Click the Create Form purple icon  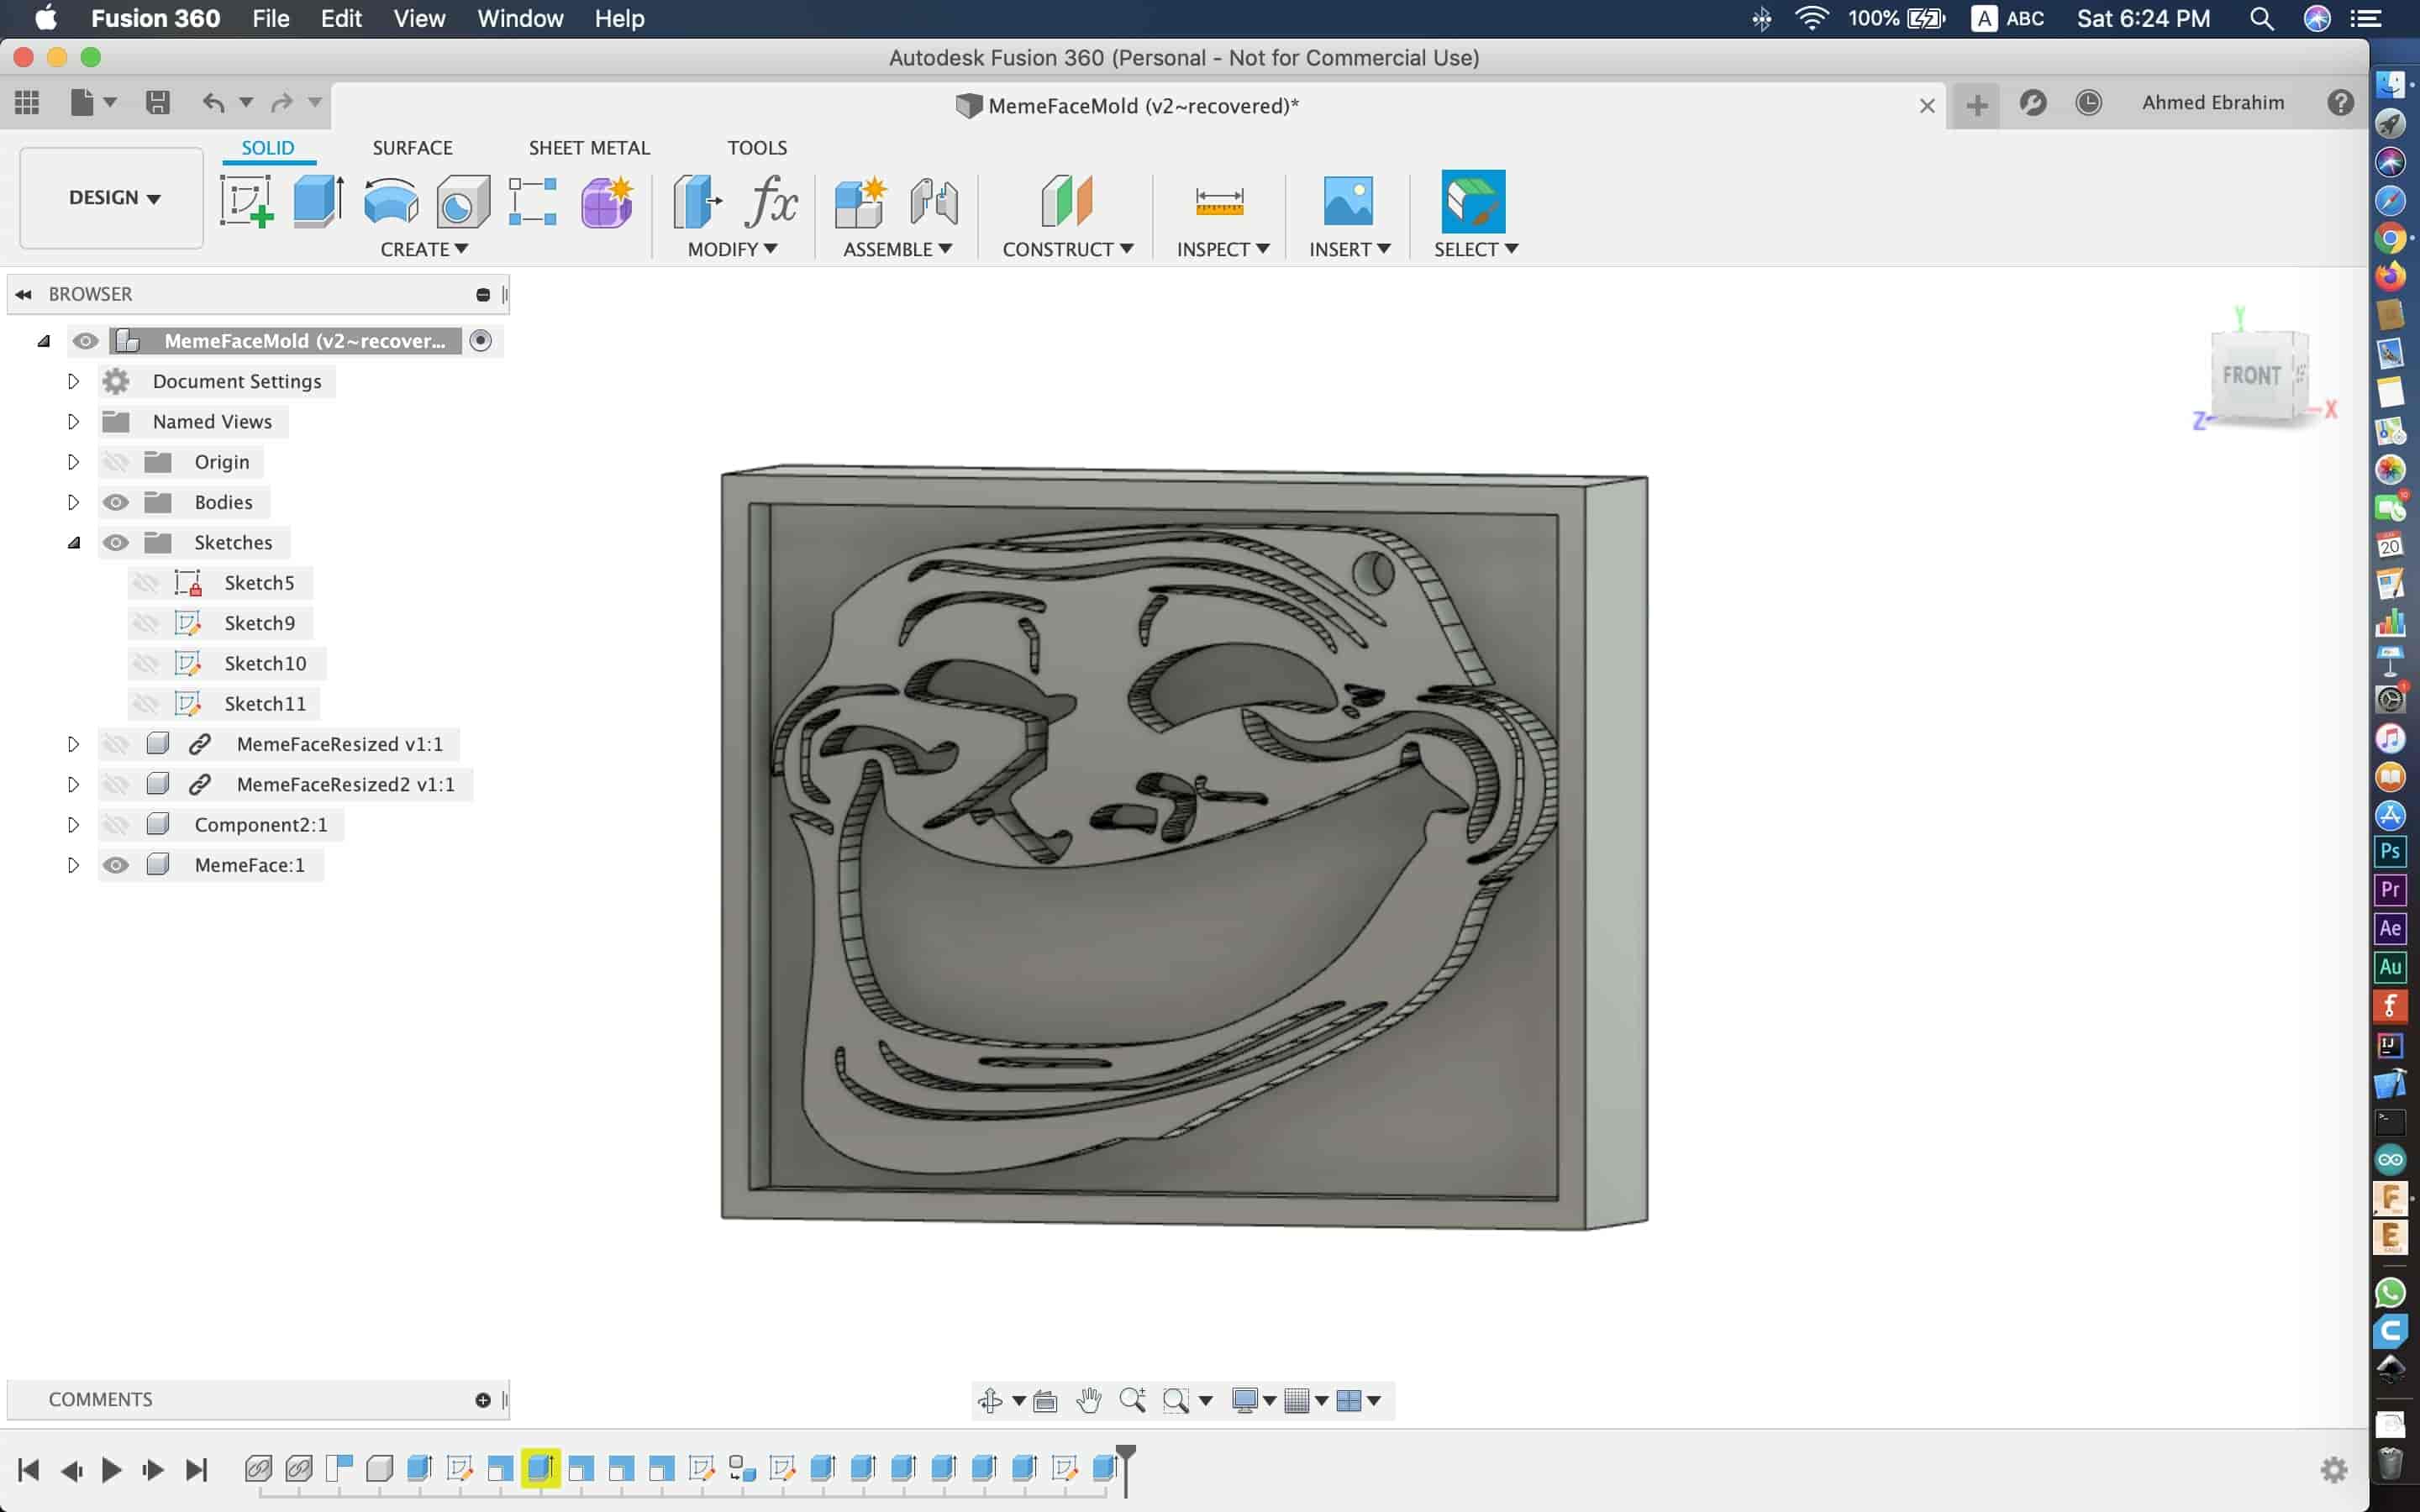click(x=607, y=201)
